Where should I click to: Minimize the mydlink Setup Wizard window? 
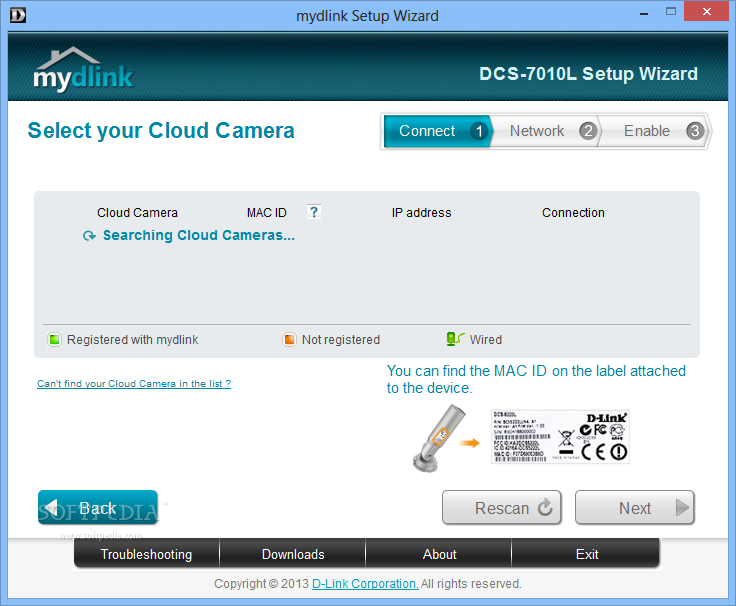click(644, 14)
